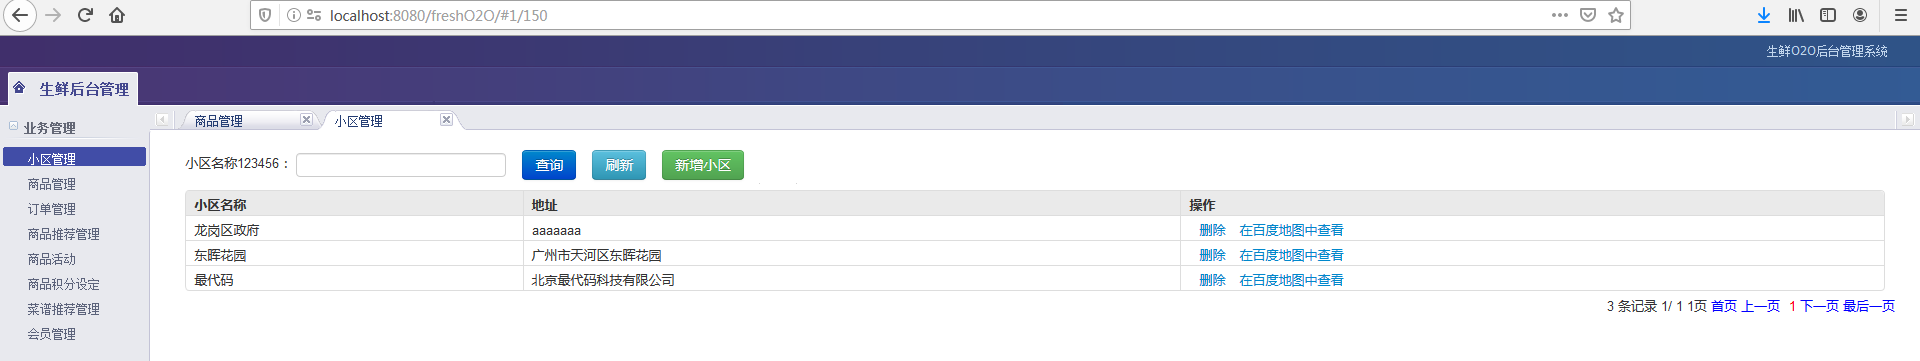The width and height of the screenshot is (1920, 361).
Task: Bookmark this page with the star icon
Action: (1615, 15)
